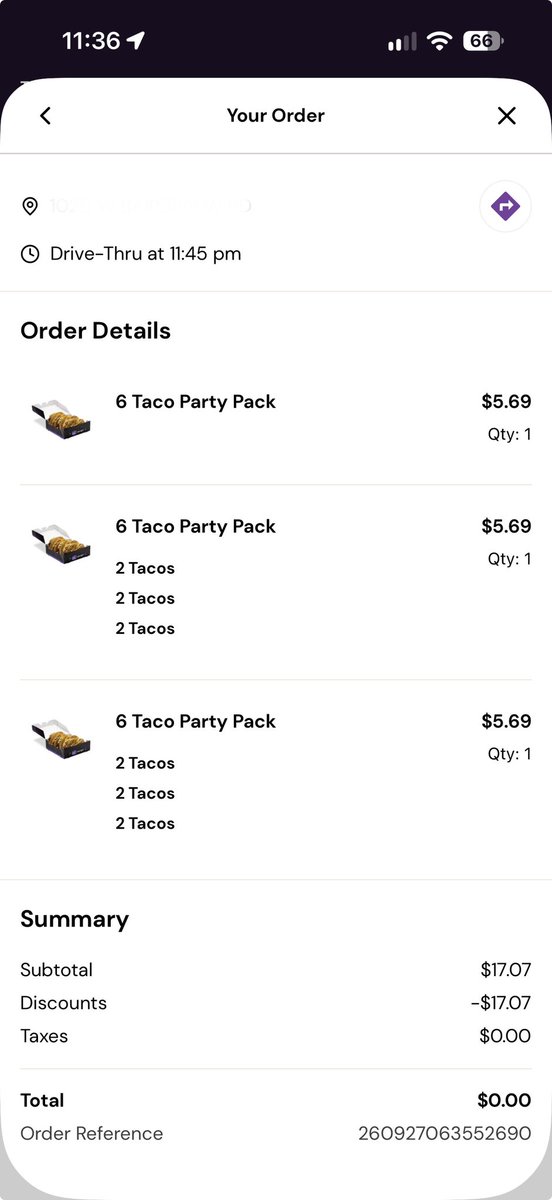Tap second 6 Taco Party Pack thumbnail
This screenshot has width=552, height=1200.
(62, 542)
